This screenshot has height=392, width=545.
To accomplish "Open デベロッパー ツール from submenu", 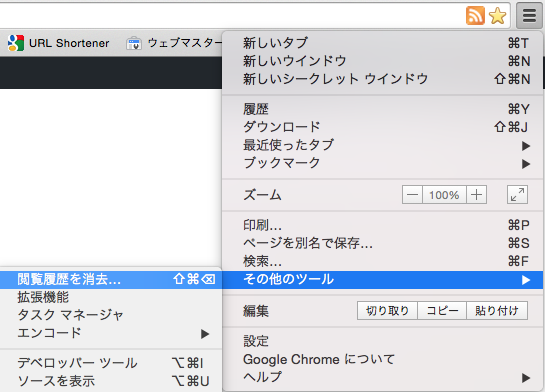I will tap(111, 363).
